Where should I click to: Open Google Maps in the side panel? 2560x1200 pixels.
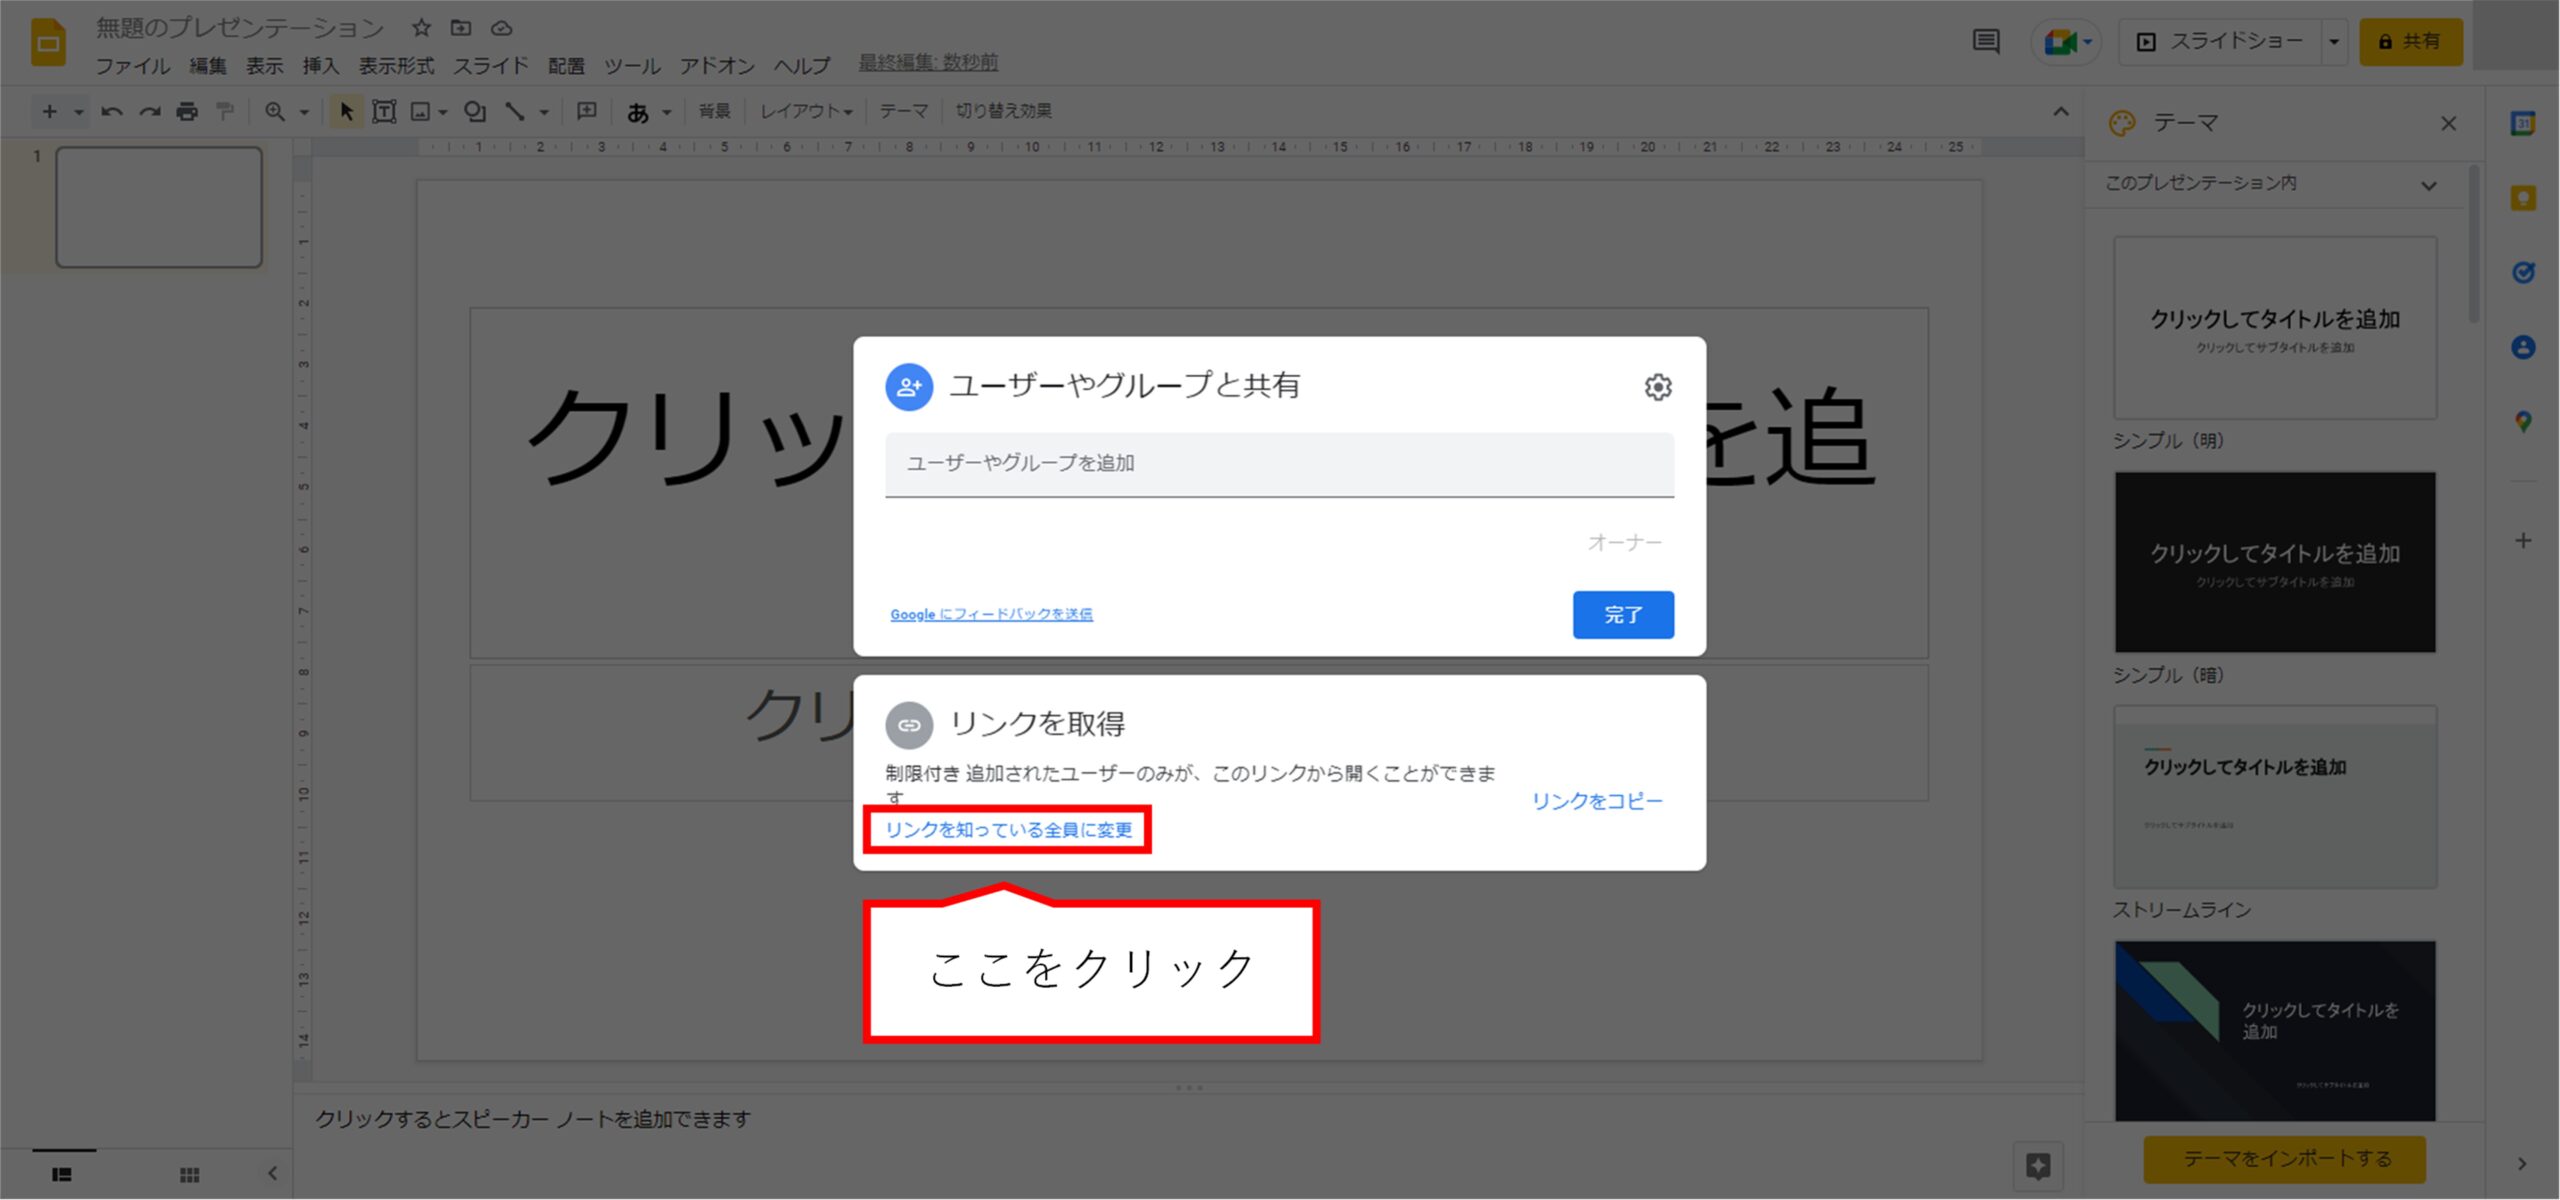point(2523,422)
